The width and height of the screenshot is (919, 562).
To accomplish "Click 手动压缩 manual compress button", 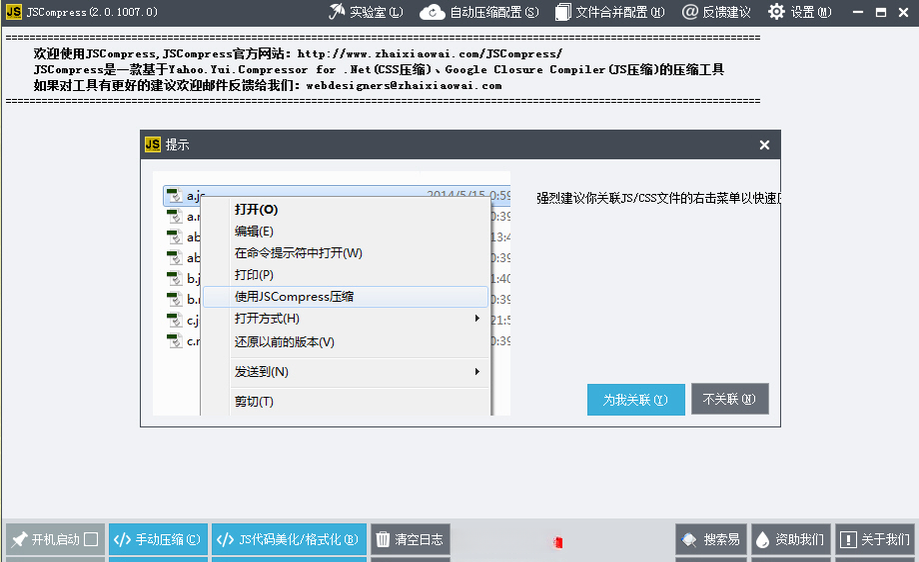I will pos(158,539).
